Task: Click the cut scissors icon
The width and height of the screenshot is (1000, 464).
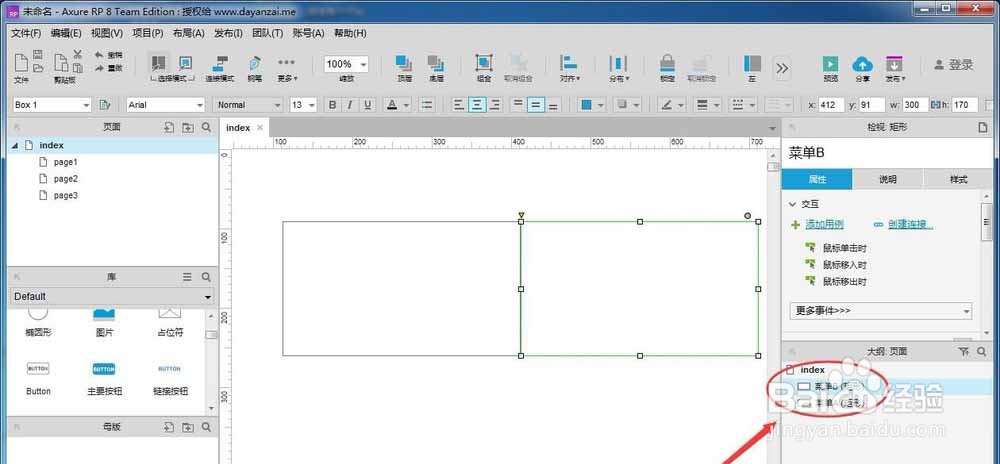Action: (x=78, y=55)
